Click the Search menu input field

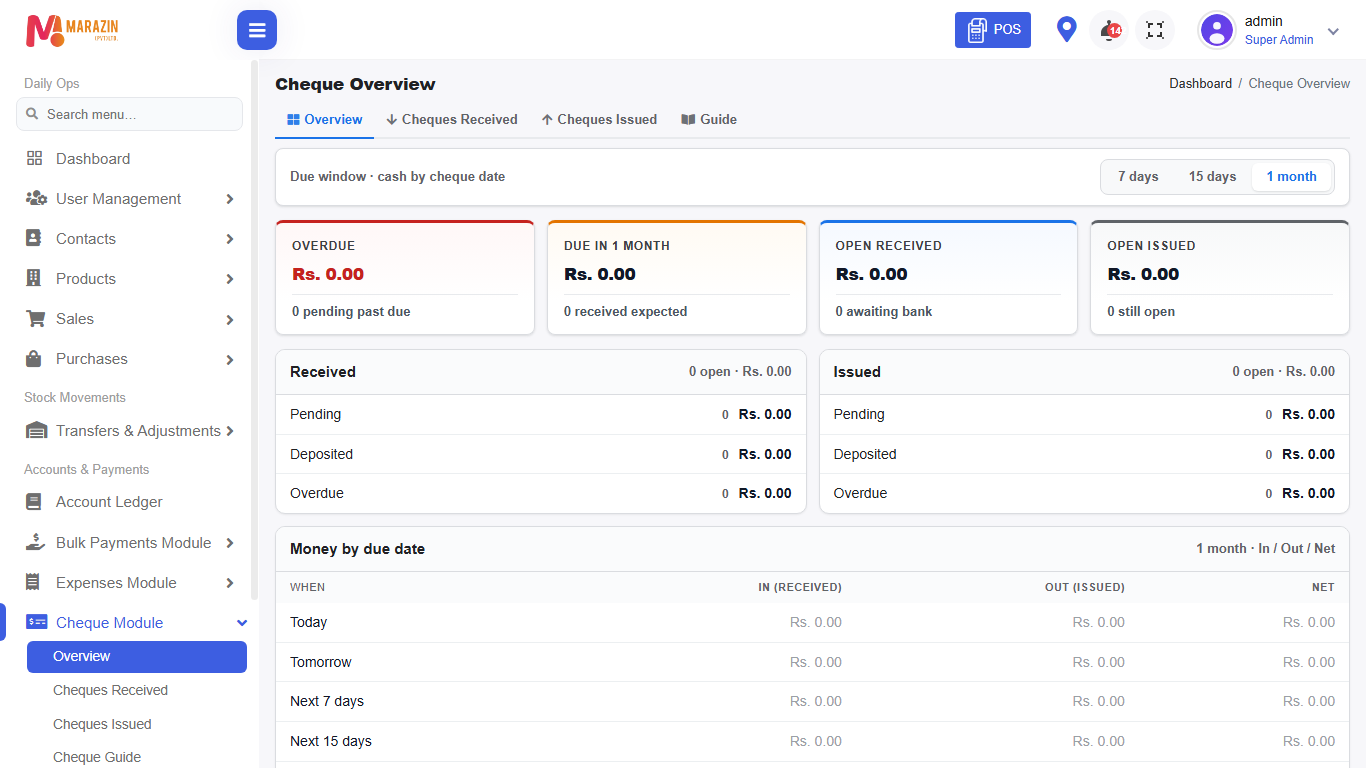129,114
